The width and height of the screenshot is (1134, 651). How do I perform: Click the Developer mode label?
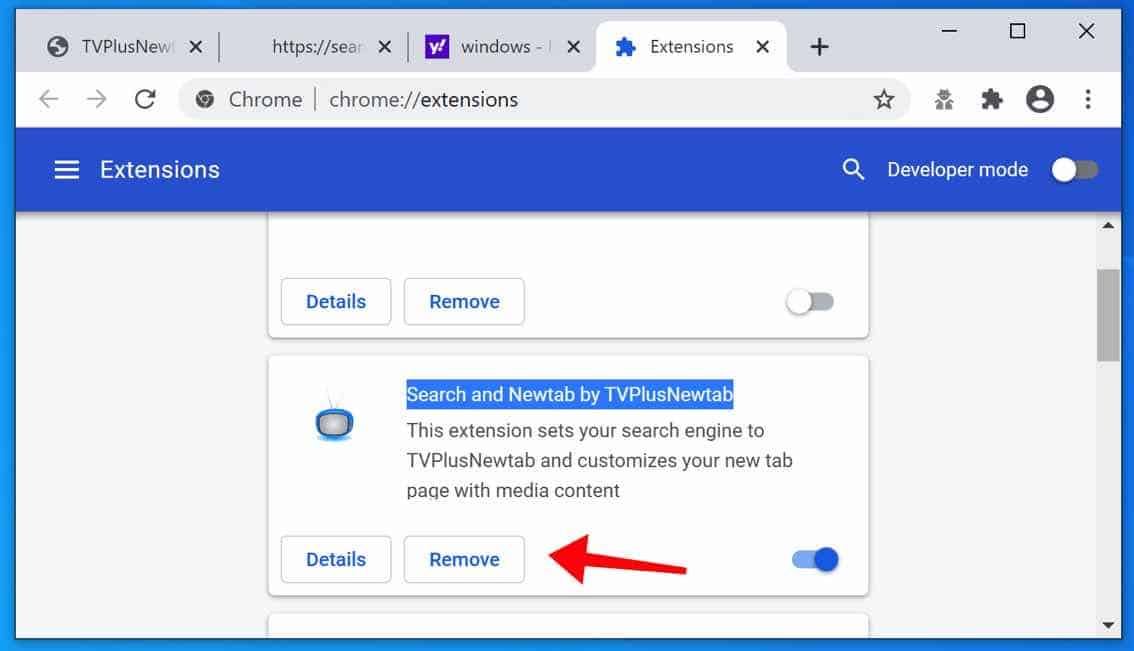click(958, 170)
